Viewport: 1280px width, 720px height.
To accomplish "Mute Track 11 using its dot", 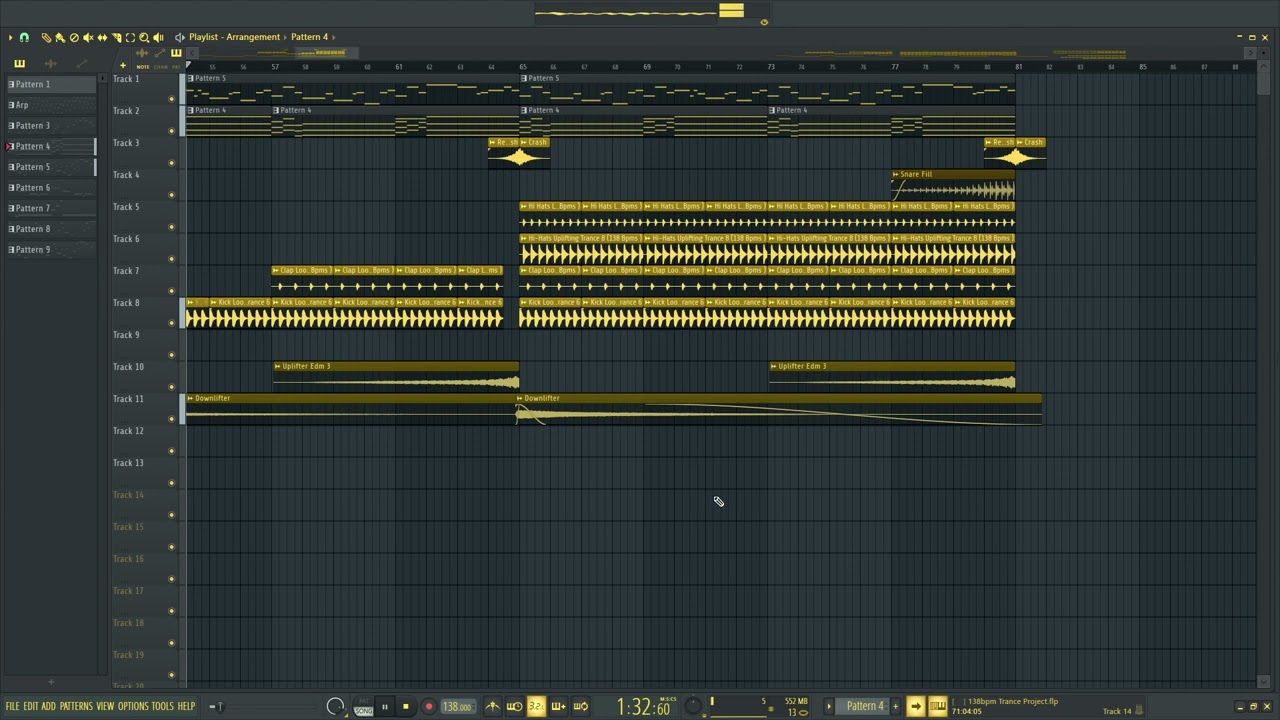I will 171,419.
